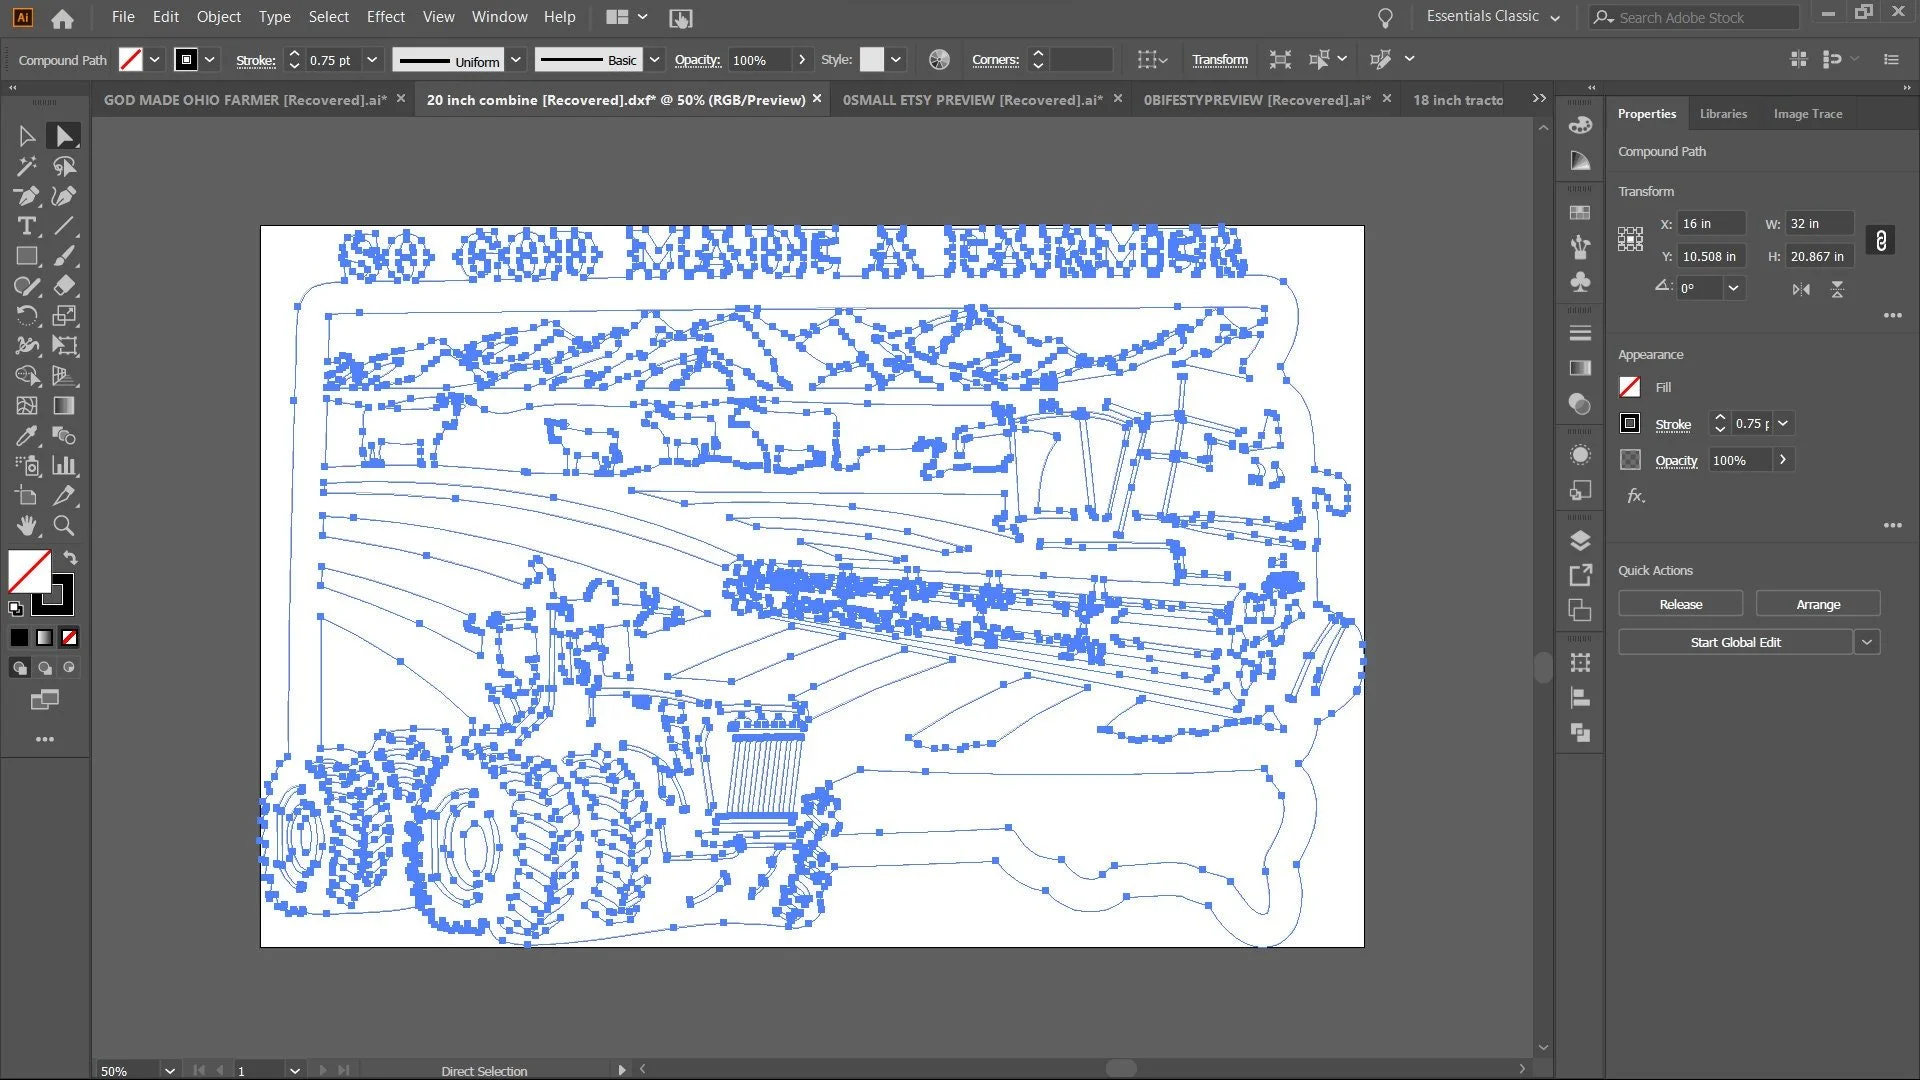Open the Start Global Edit options arrow

point(1867,642)
